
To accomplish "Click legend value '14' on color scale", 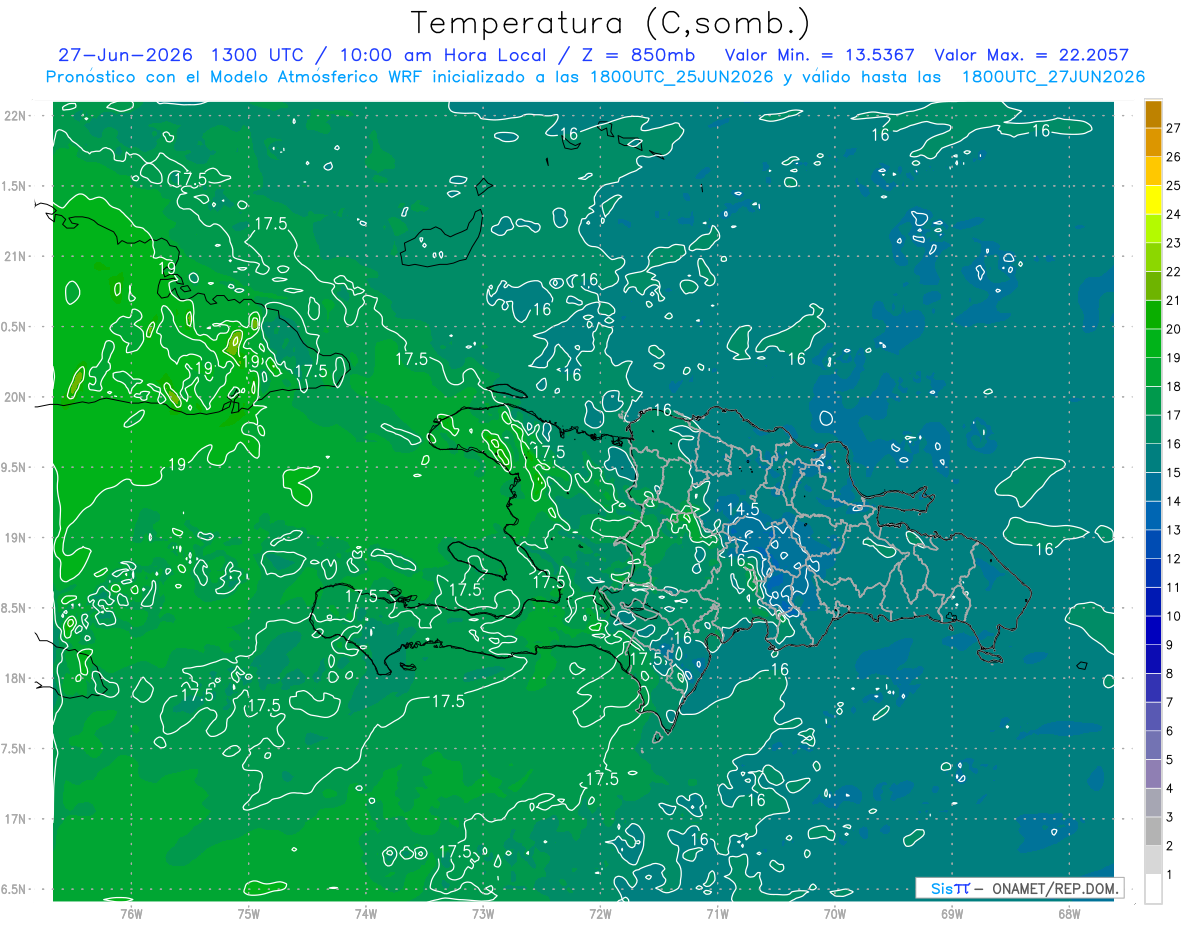I will [x=1174, y=501].
